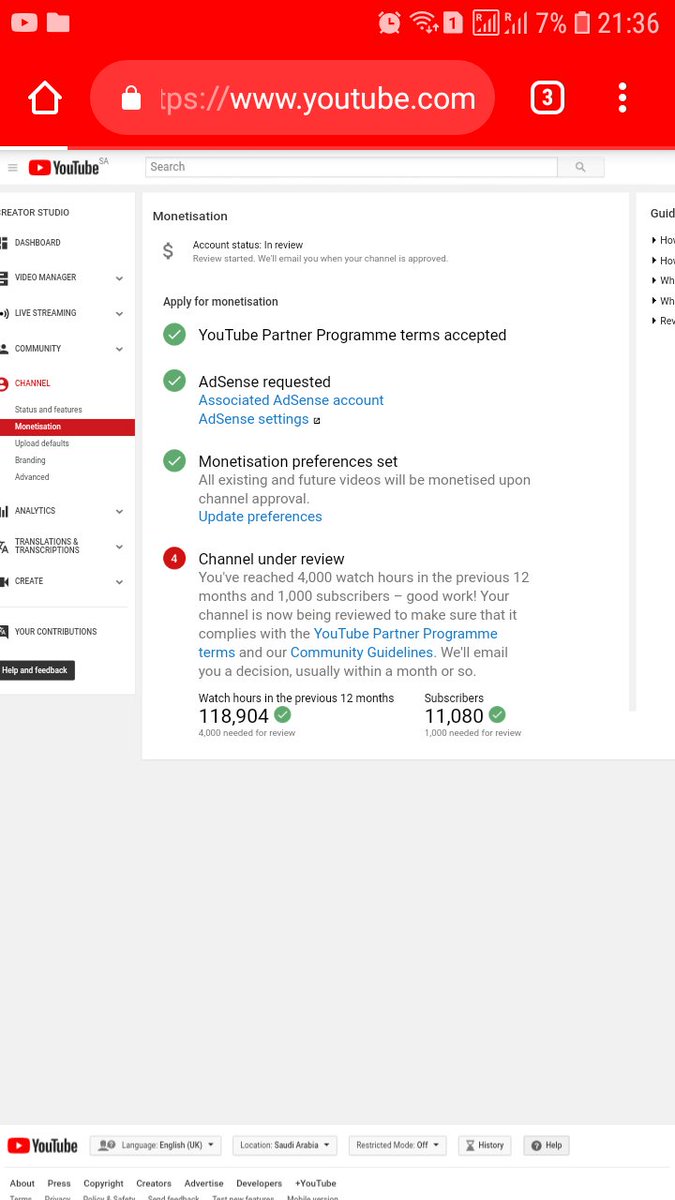Expand the Community section chevron
The width and height of the screenshot is (675, 1200).
[119, 350]
